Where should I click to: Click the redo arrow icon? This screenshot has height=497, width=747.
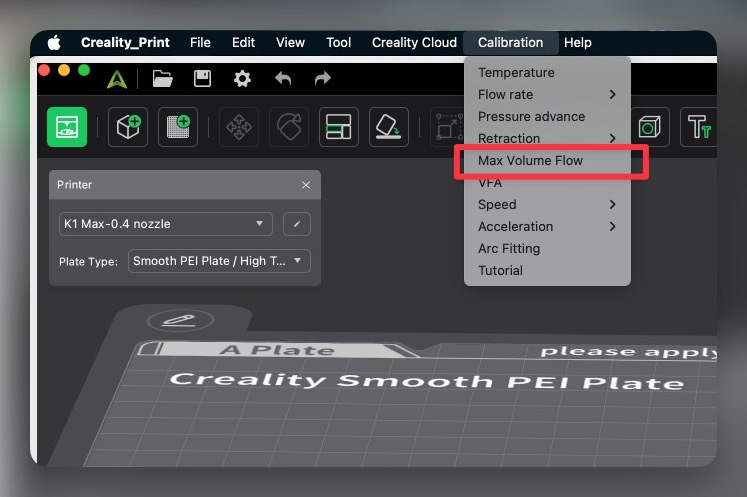tap(322, 78)
